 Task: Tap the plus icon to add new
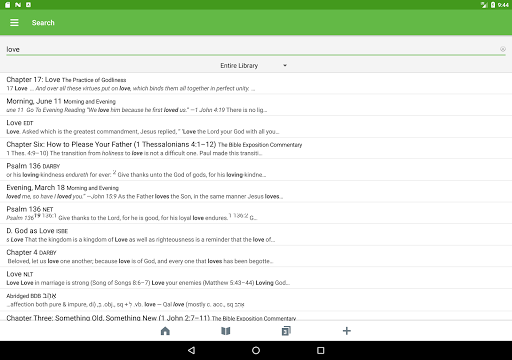tap(347, 331)
